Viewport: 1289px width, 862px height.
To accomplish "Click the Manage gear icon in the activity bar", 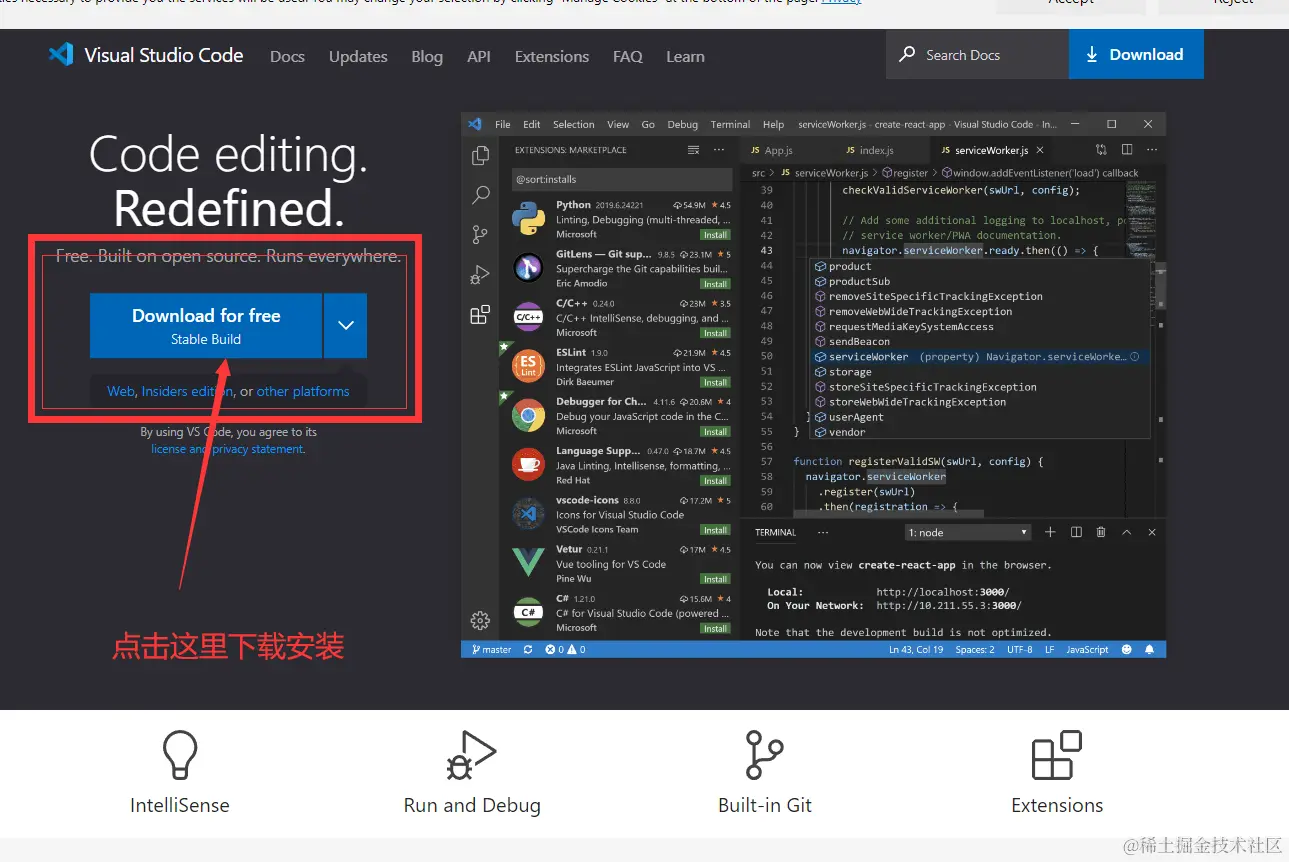I will (480, 620).
